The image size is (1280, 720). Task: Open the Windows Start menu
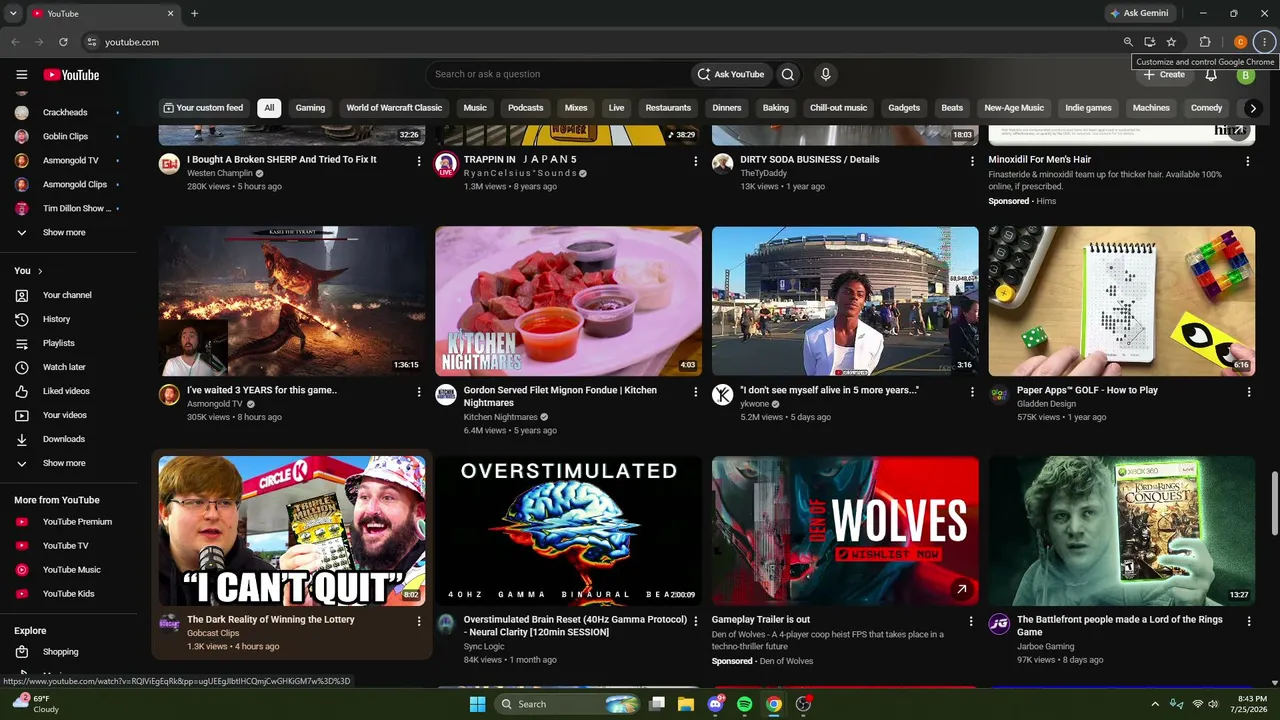click(x=477, y=704)
